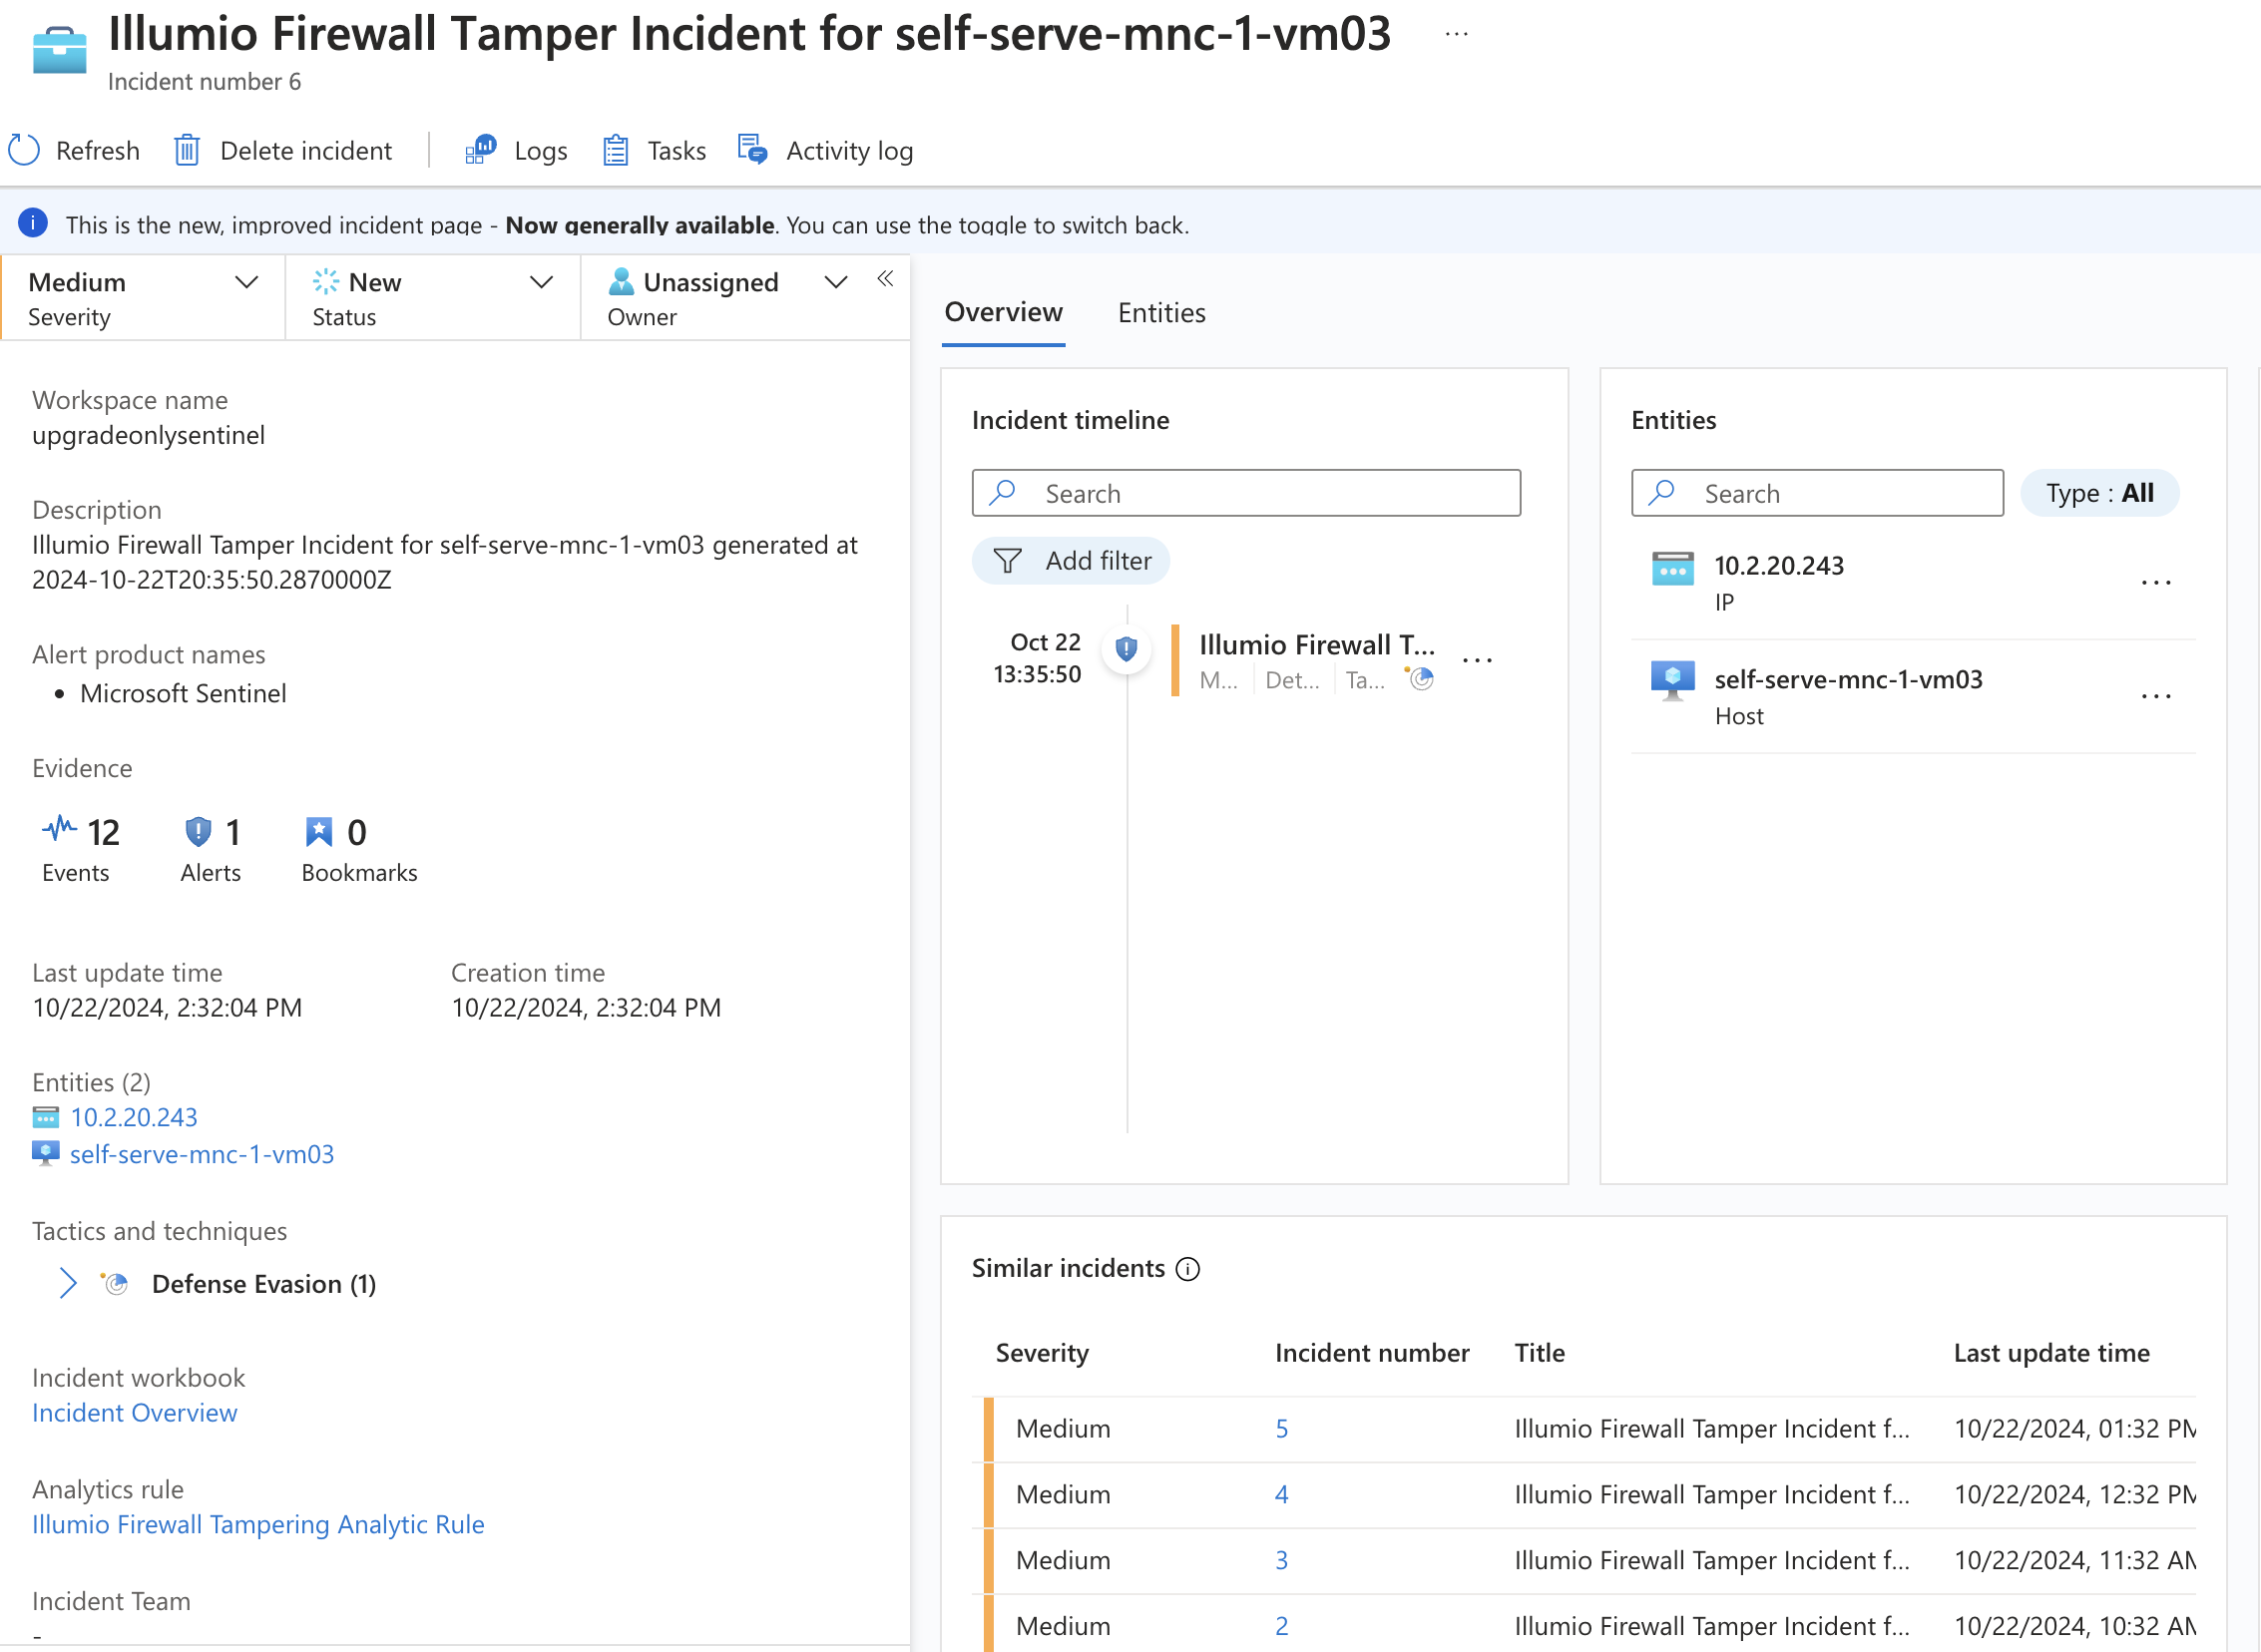2261x1652 pixels.
Task: Open ellipsis menu for 10.2.20.243 entity
Action: click(x=2156, y=582)
